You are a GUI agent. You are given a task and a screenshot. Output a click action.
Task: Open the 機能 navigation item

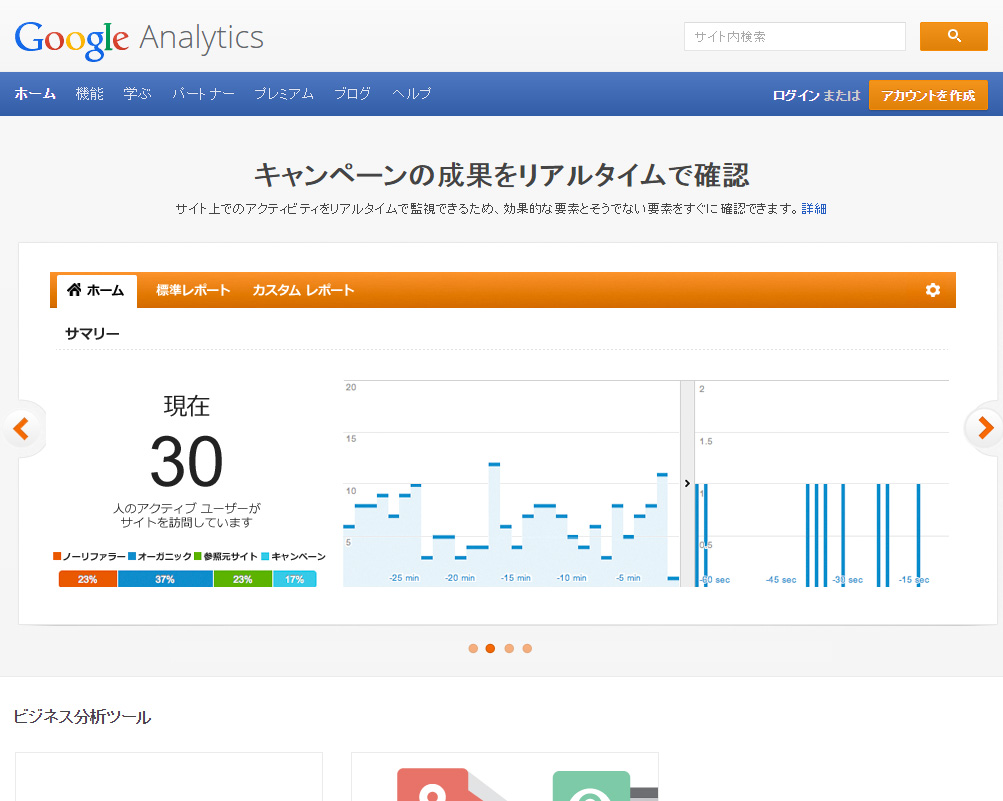tap(90, 94)
